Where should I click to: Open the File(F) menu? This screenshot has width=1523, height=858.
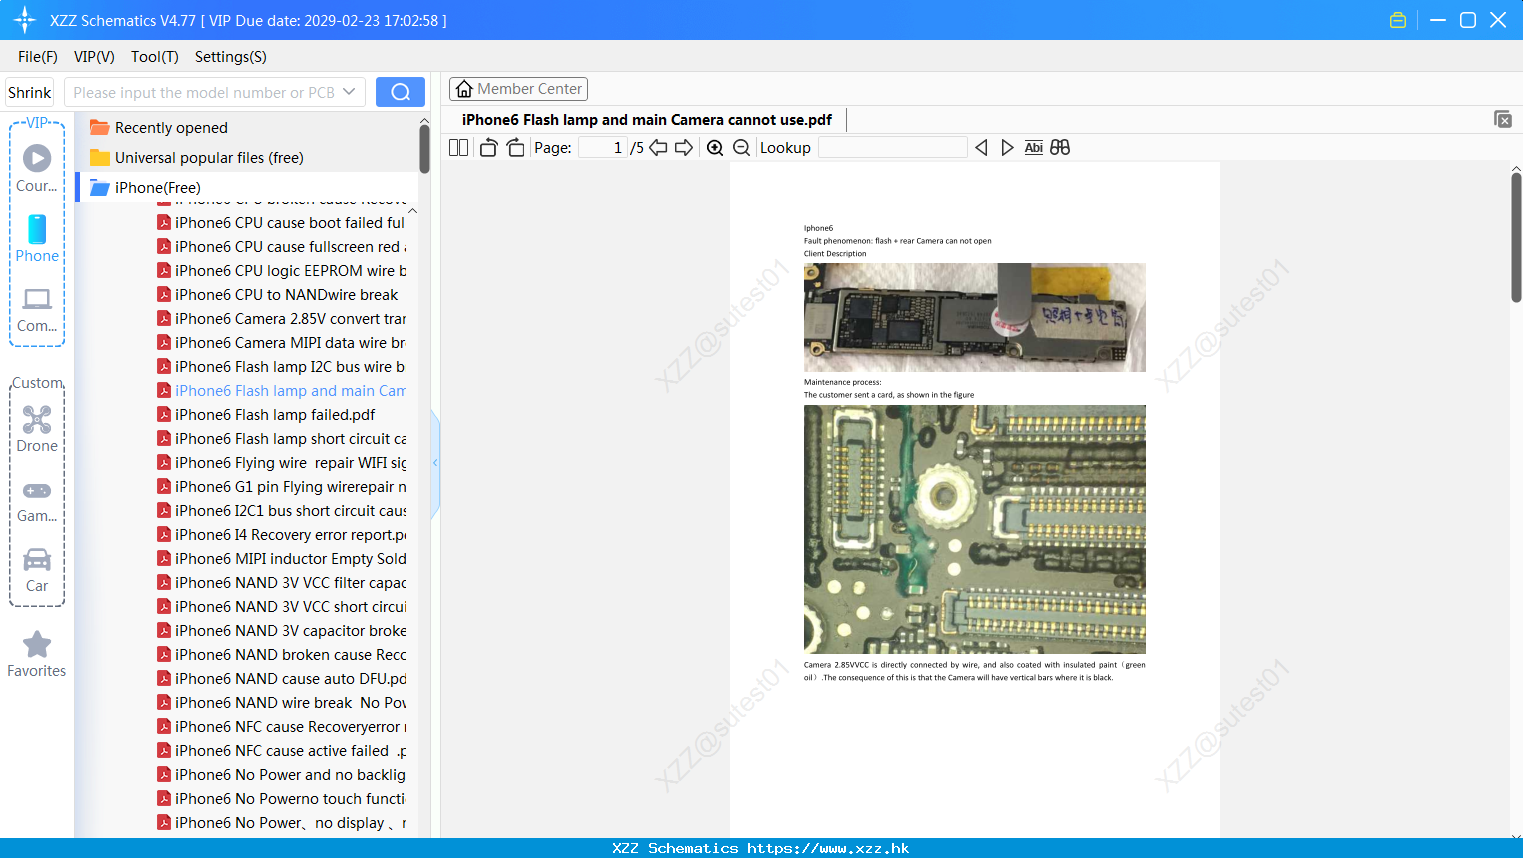[38, 57]
